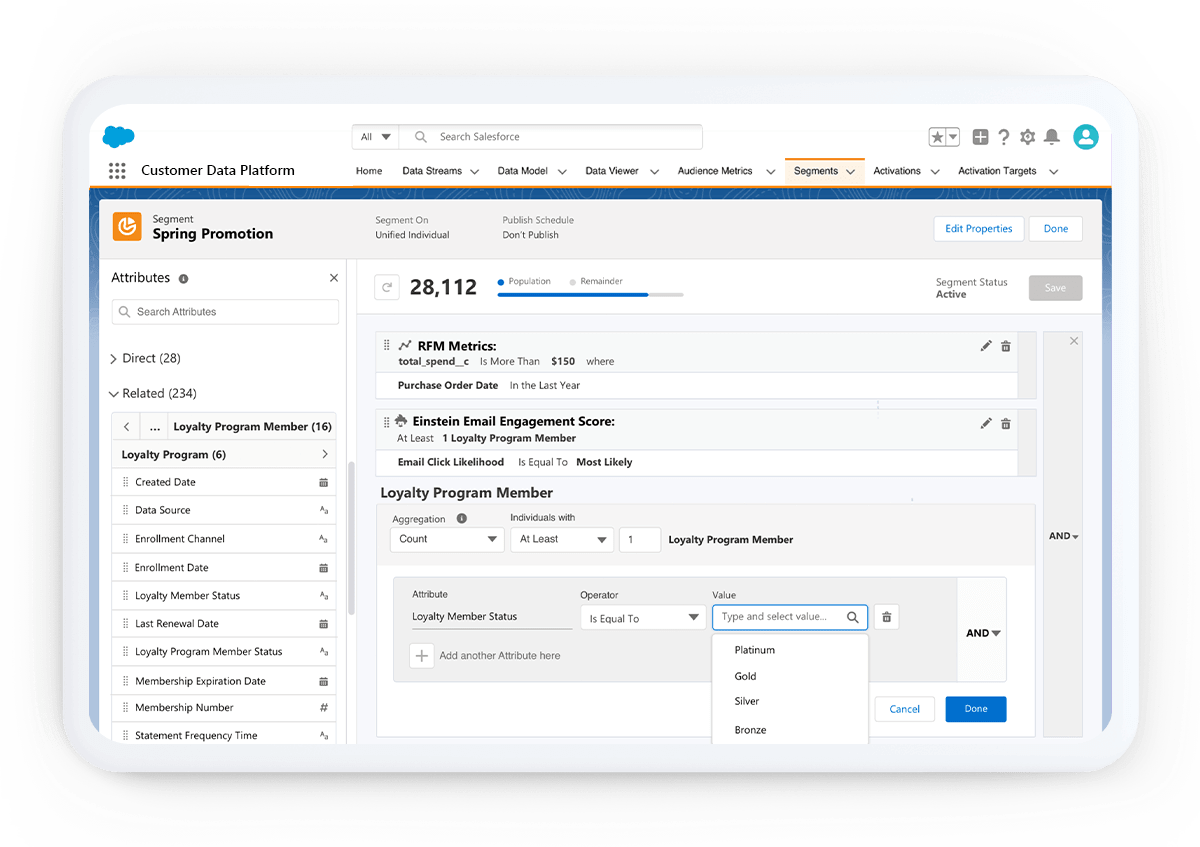This screenshot has height=847, width=1200.
Task: Open the Activation Targets tab
Action: pyautogui.click(x=997, y=171)
